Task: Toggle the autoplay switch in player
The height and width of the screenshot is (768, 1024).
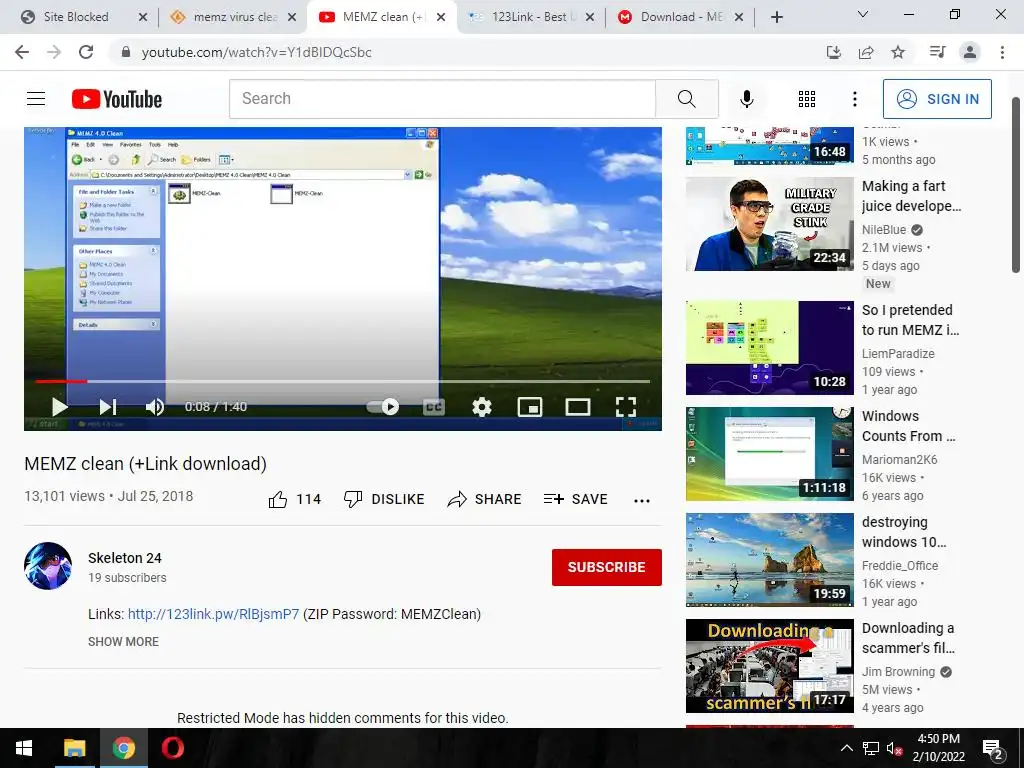Action: pyautogui.click(x=383, y=407)
